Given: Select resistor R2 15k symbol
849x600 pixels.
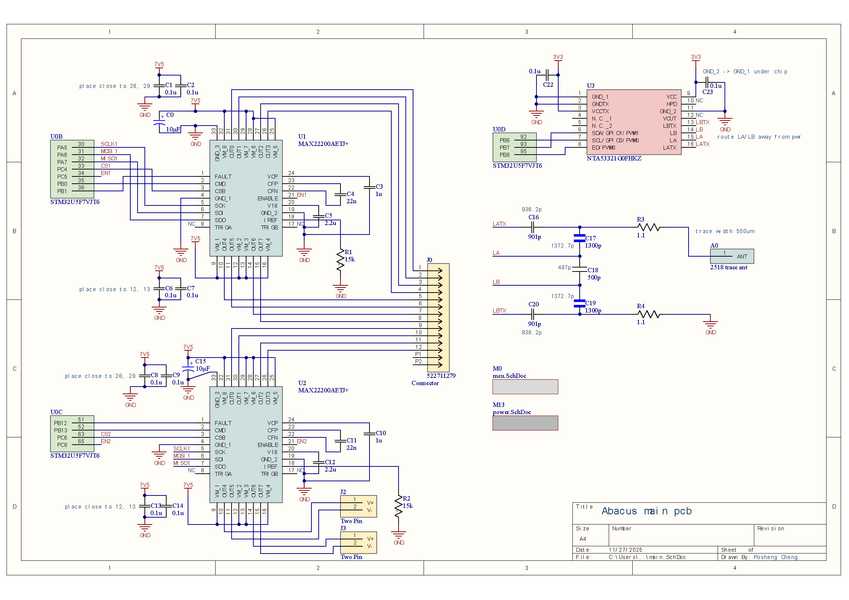Looking at the screenshot, I should 398,506.
